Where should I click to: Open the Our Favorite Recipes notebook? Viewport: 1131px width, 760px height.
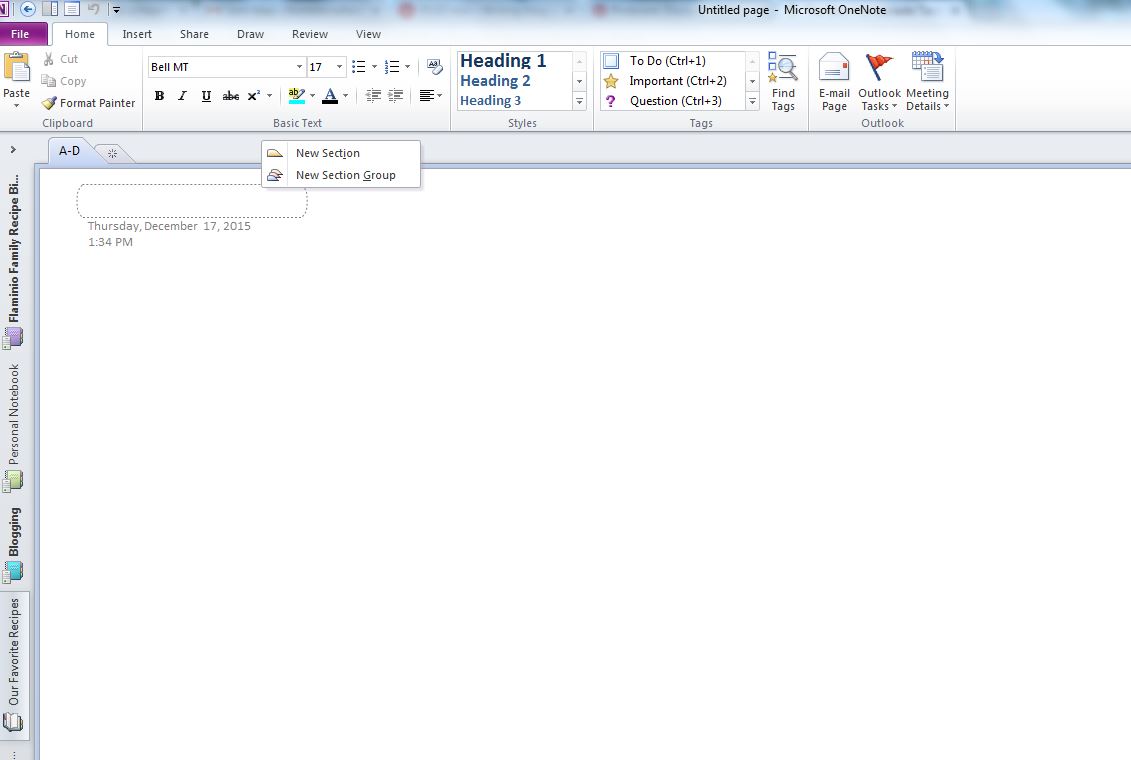[14, 664]
